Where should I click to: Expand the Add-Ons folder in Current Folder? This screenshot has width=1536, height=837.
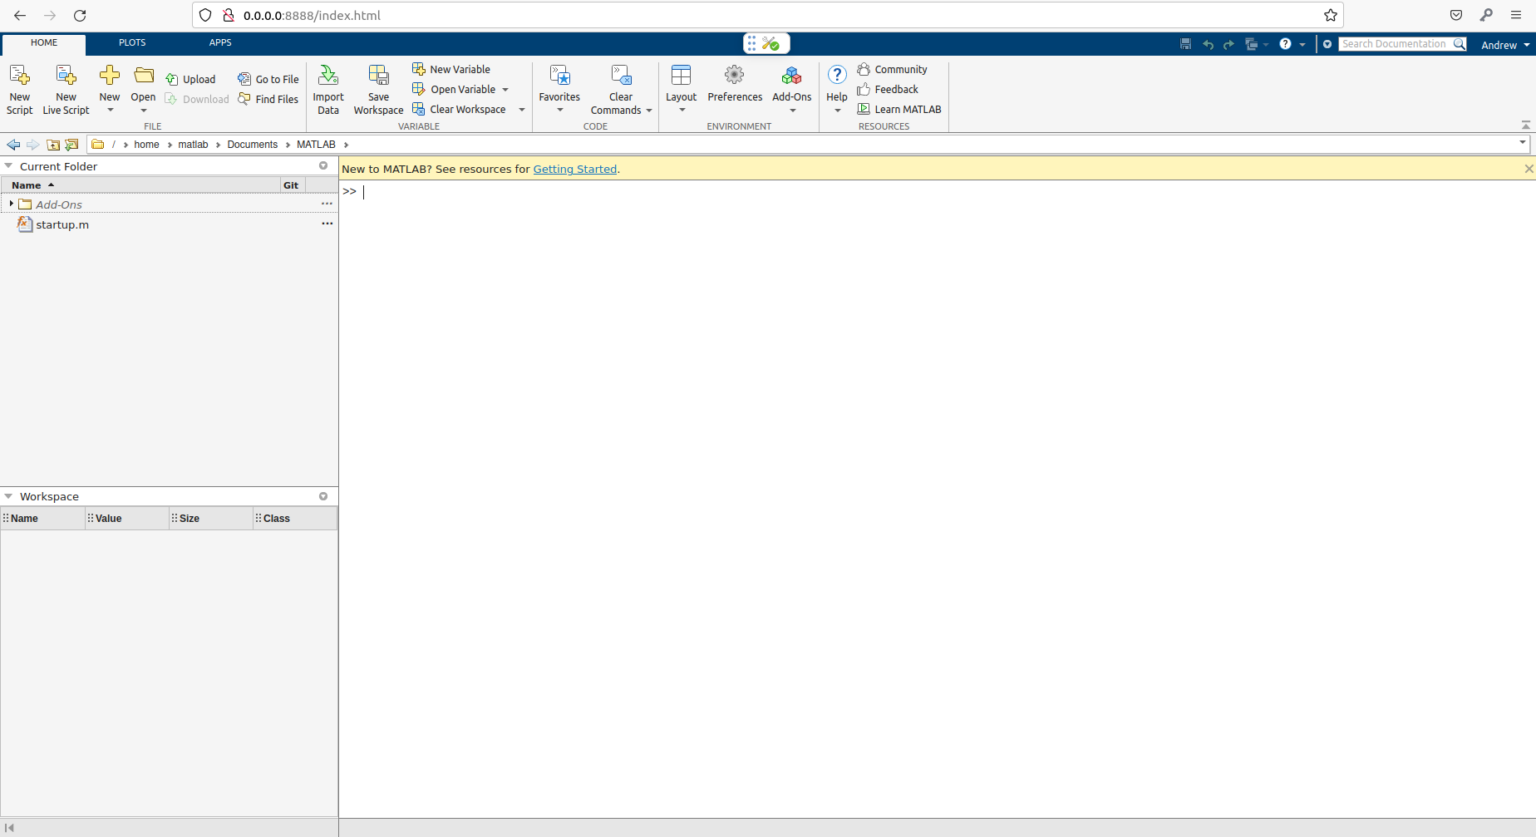coord(11,204)
